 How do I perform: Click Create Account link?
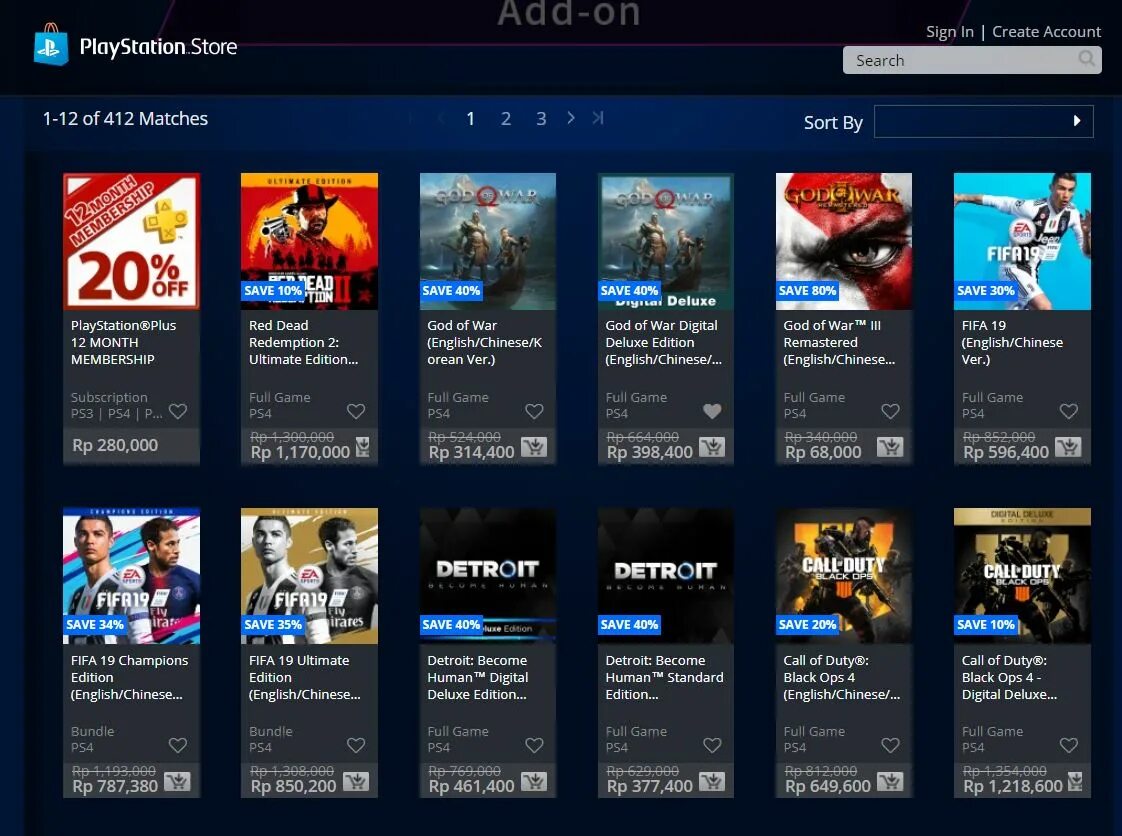coord(1046,31)
